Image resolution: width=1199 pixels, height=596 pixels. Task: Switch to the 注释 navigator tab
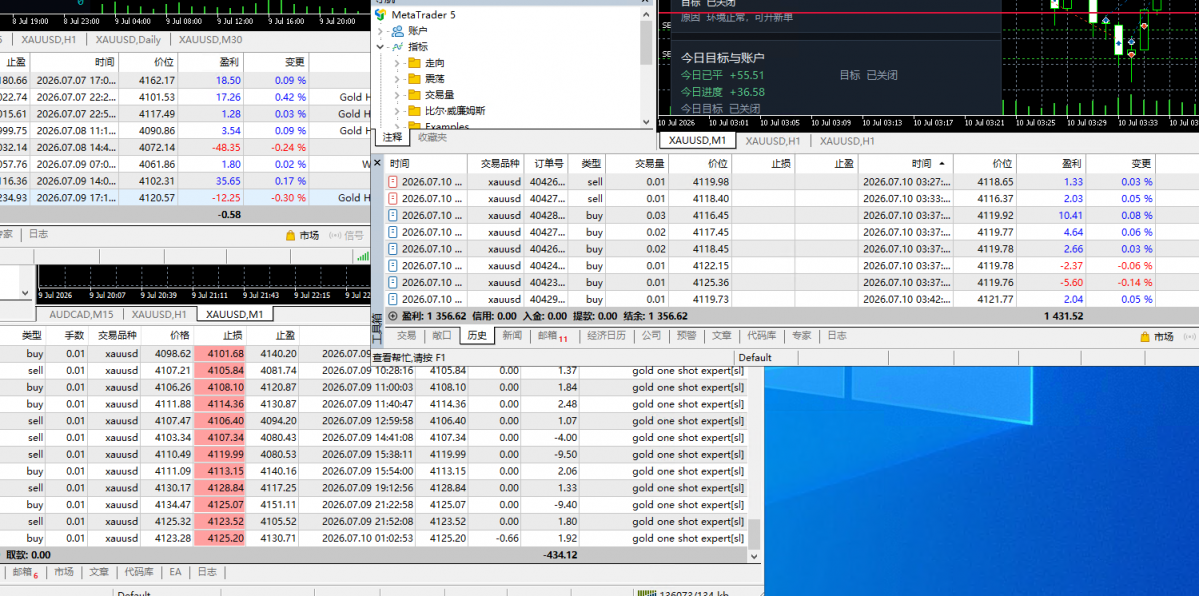click(x=392, y=138)
